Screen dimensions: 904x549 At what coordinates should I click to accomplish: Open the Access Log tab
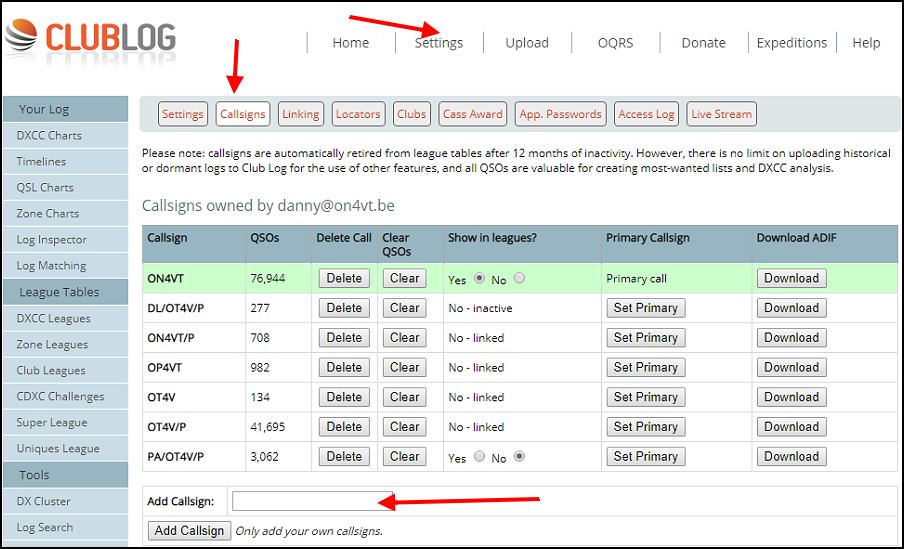pyautogui.click(x=646, y=114)
